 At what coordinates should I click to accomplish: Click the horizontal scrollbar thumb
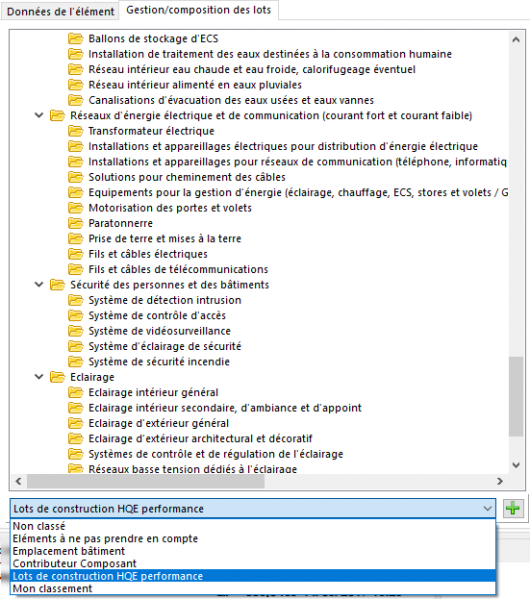tap(146, 481)
